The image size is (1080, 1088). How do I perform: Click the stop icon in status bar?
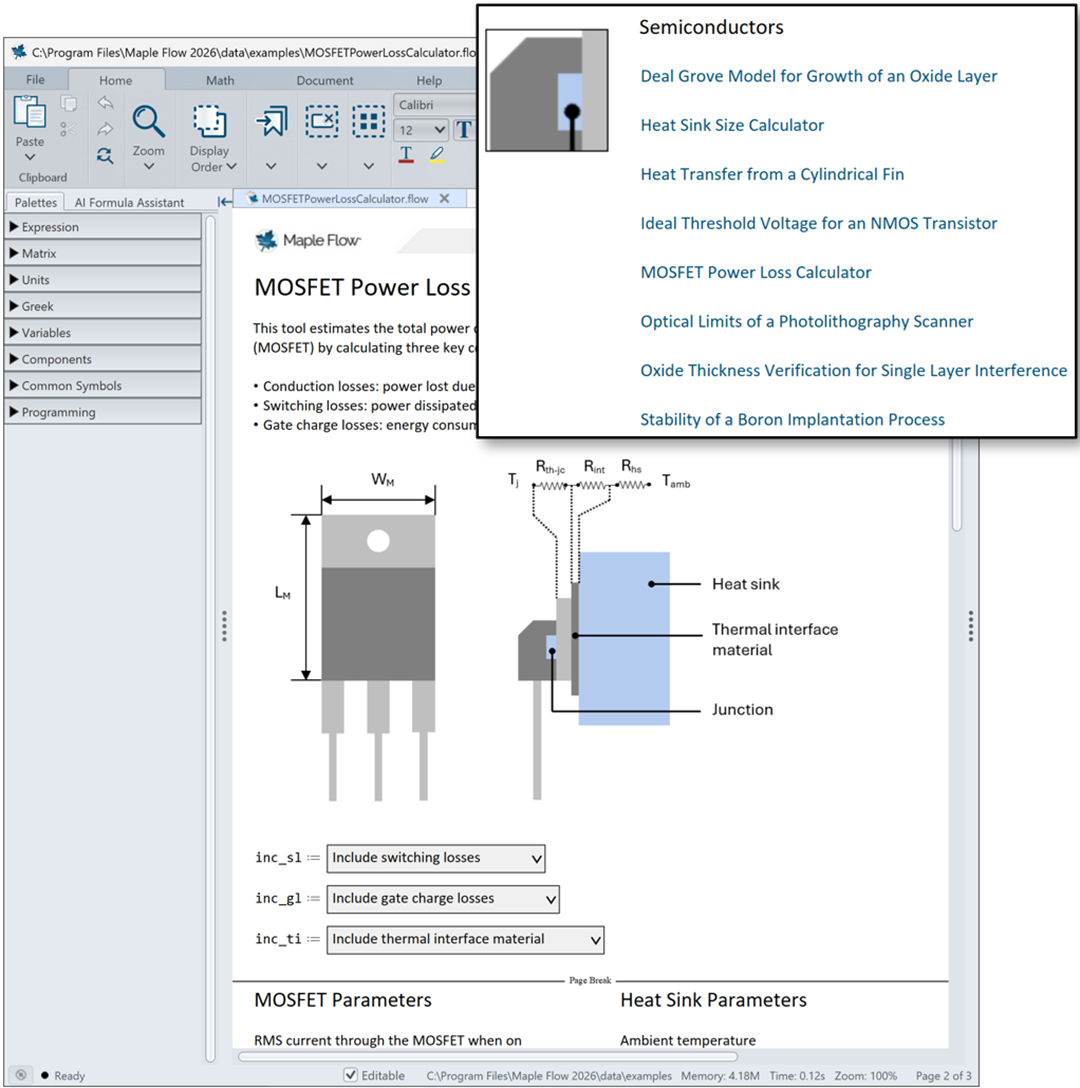[21, 1075]
